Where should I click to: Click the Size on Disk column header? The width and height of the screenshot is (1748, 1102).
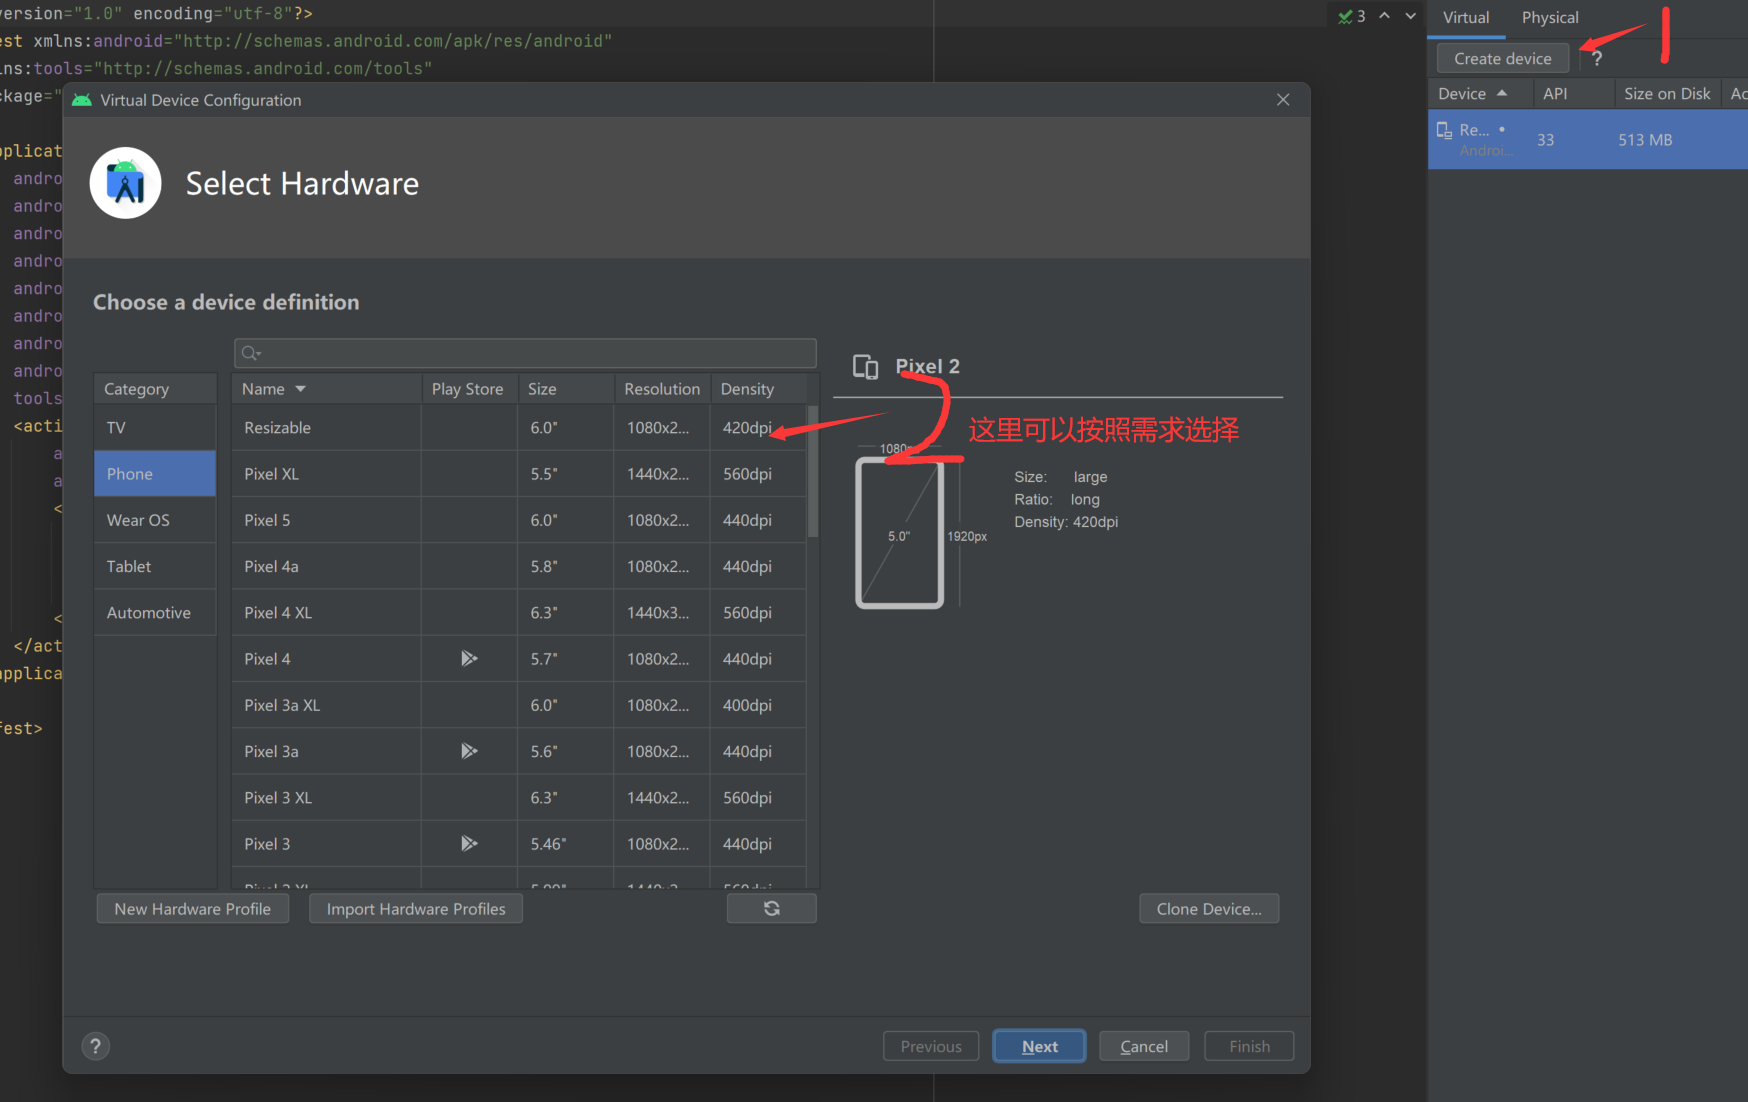coord(1667,93)
